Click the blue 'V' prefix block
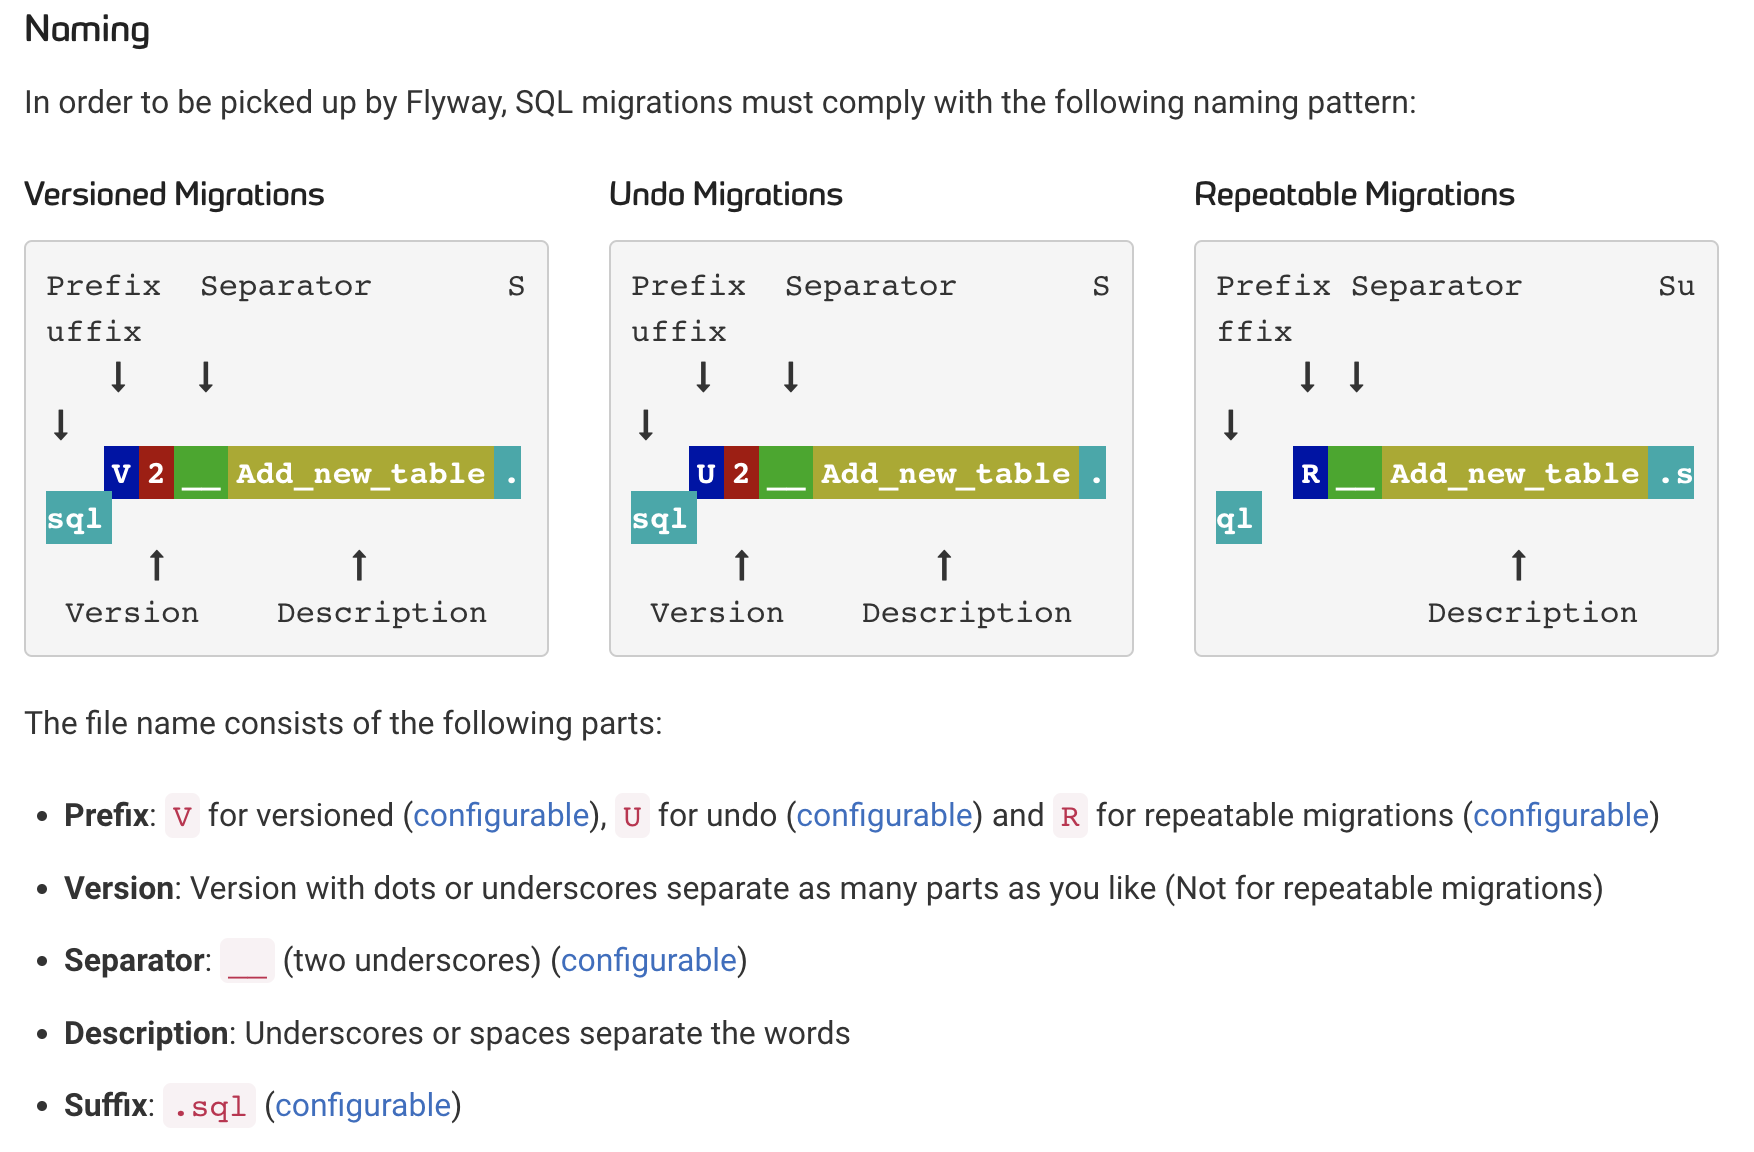1754x1152 pixels. click(x=122, y=473)
